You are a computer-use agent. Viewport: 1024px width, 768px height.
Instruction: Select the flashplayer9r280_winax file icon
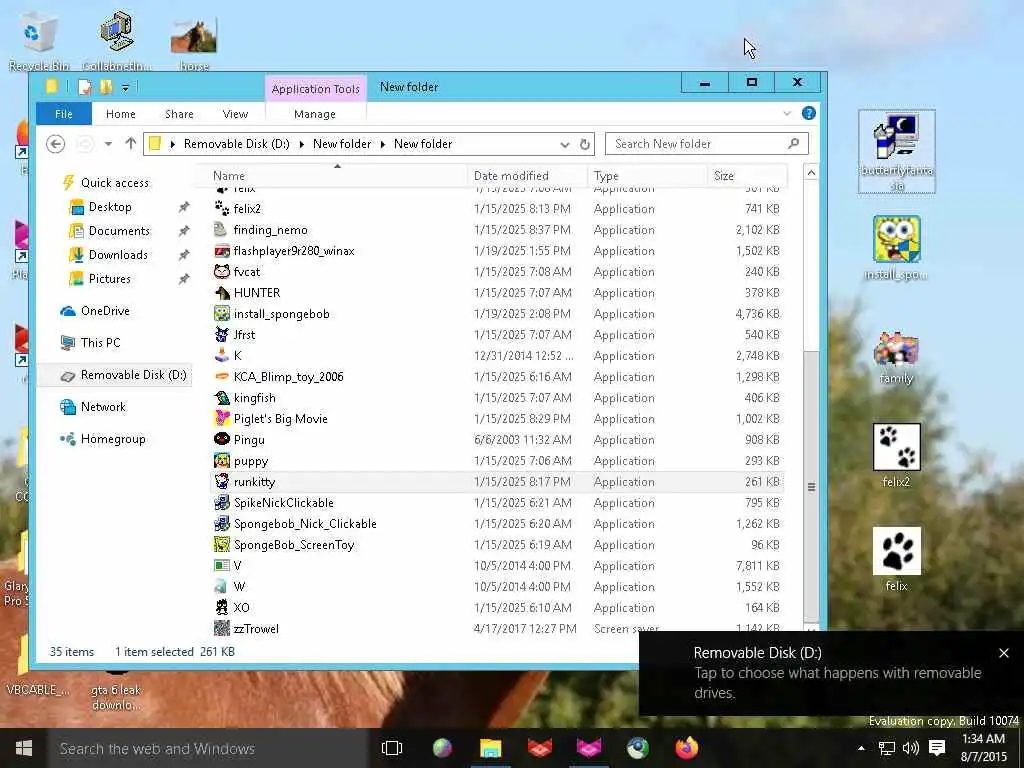click(x=222, y=251)
